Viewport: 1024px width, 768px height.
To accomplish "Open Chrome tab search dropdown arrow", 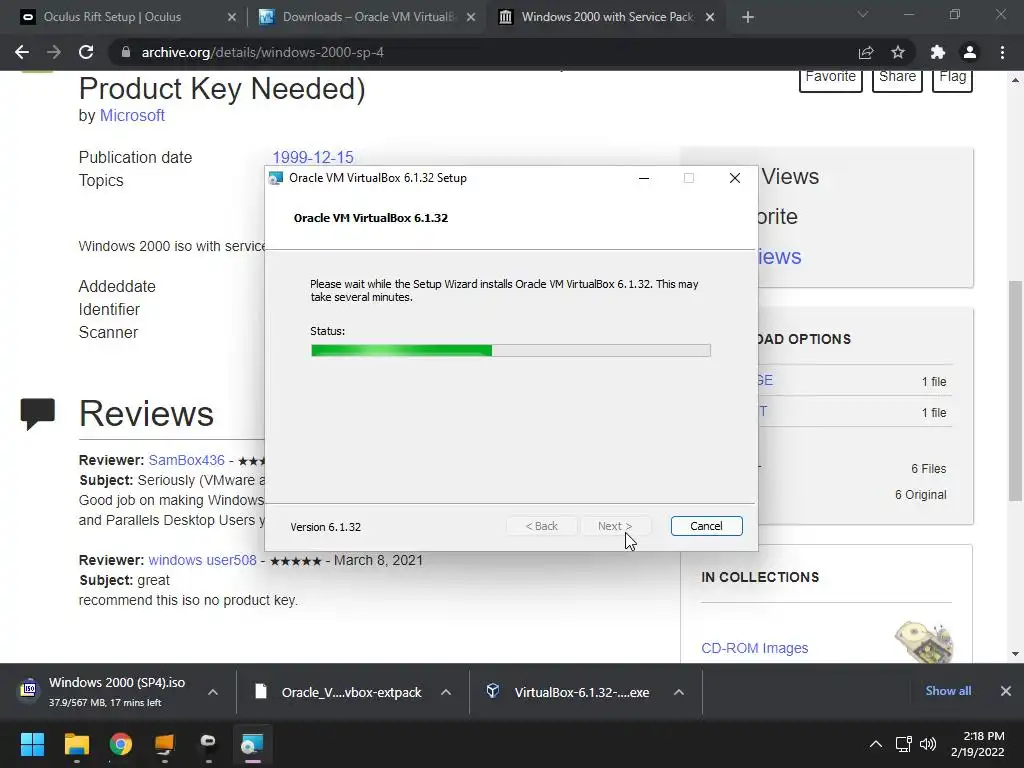I will tap(863, 14).
